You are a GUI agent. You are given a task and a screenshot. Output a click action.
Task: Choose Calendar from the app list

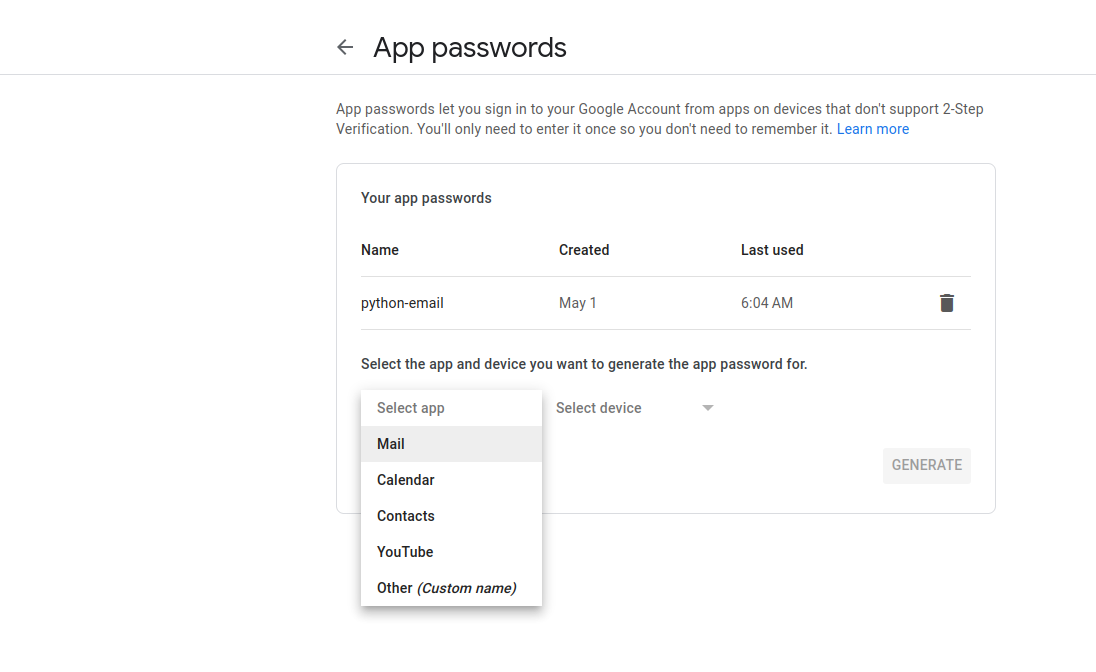coord(451,480)
